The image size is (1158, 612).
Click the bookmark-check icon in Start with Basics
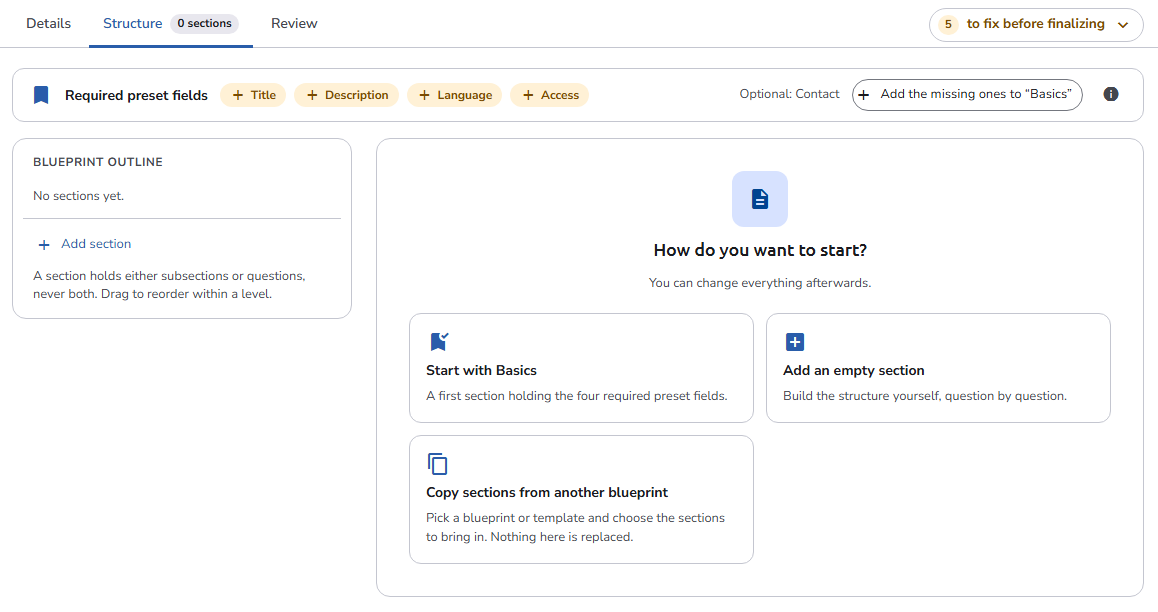pyautogui.click(x=439, y=342)
